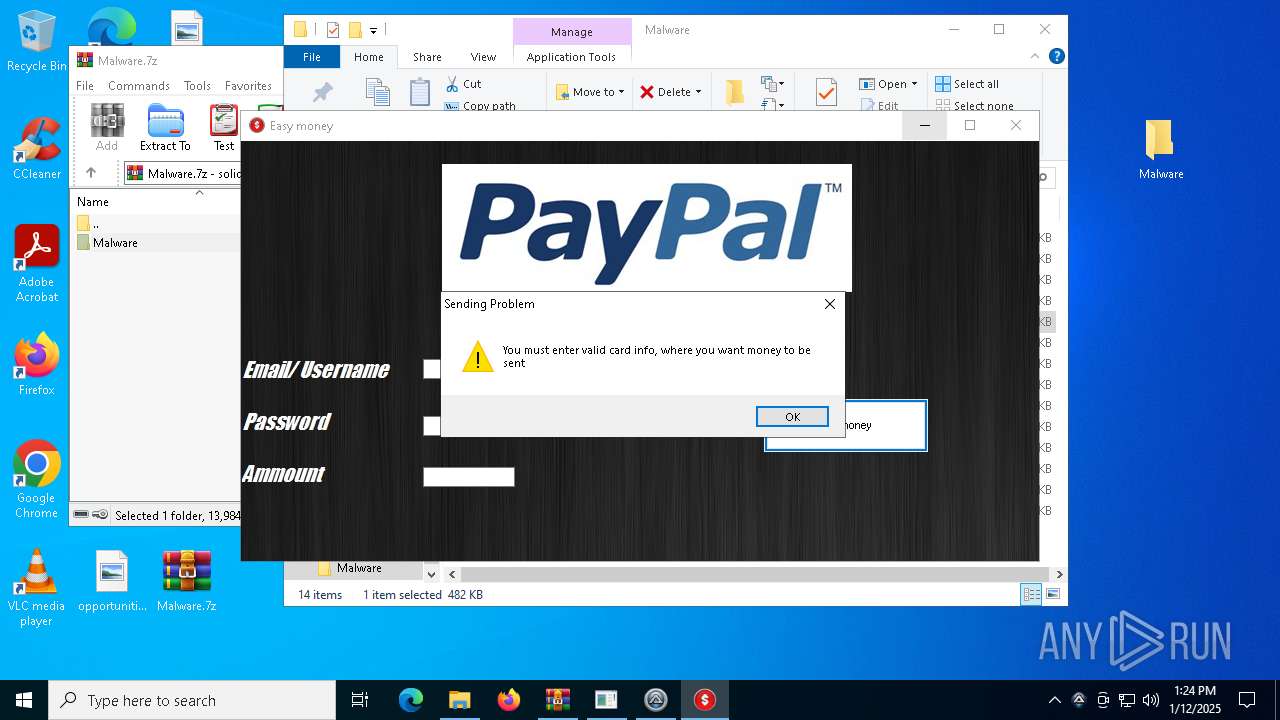Click the Paste clipboard icon
Viewport: 1280px width, 720px height.
coord(420,92)
